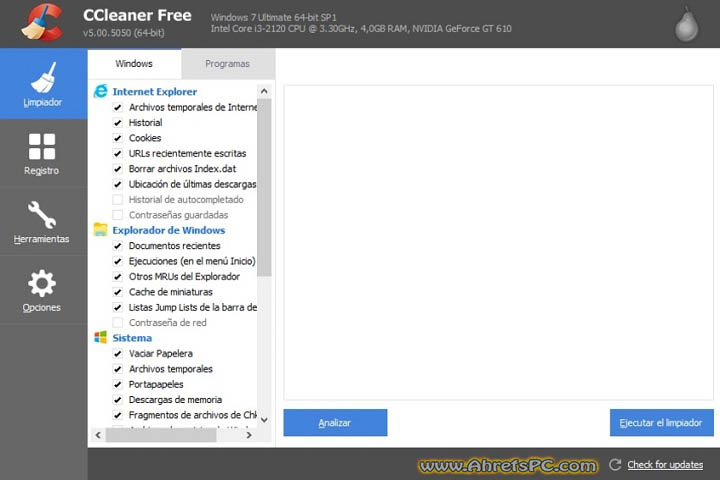Click scroll down arrow of list

(x=264, y=419)
